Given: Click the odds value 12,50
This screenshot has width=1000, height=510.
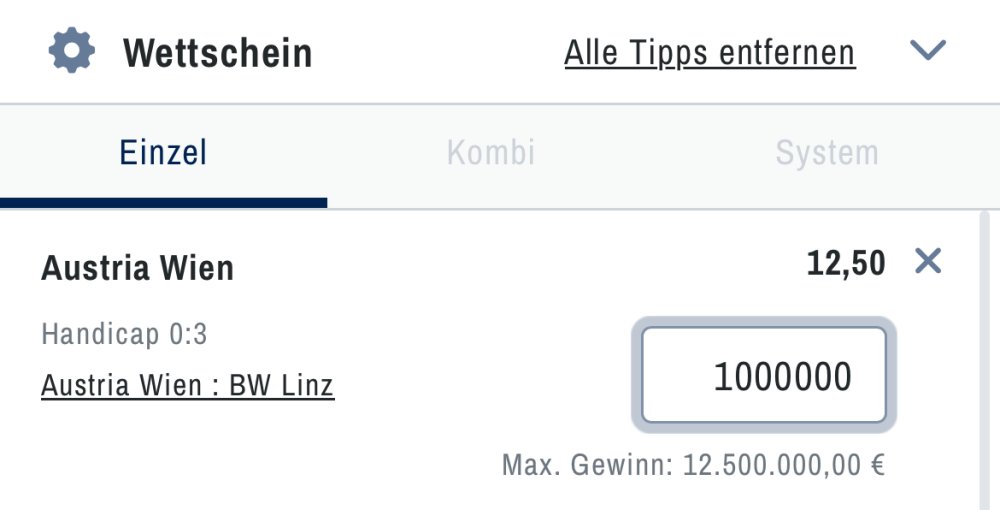Looking at the screenshot, I should tap(846, 264).
